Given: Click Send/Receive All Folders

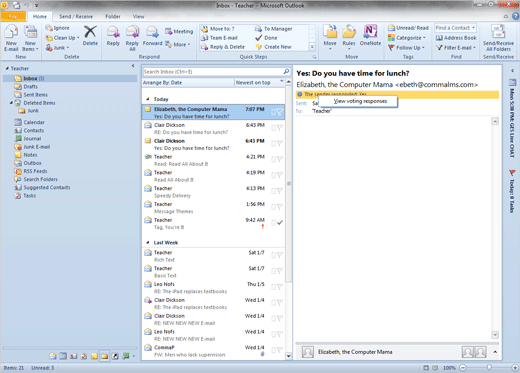Looking at the screenshot, I should tap(498, 38).
